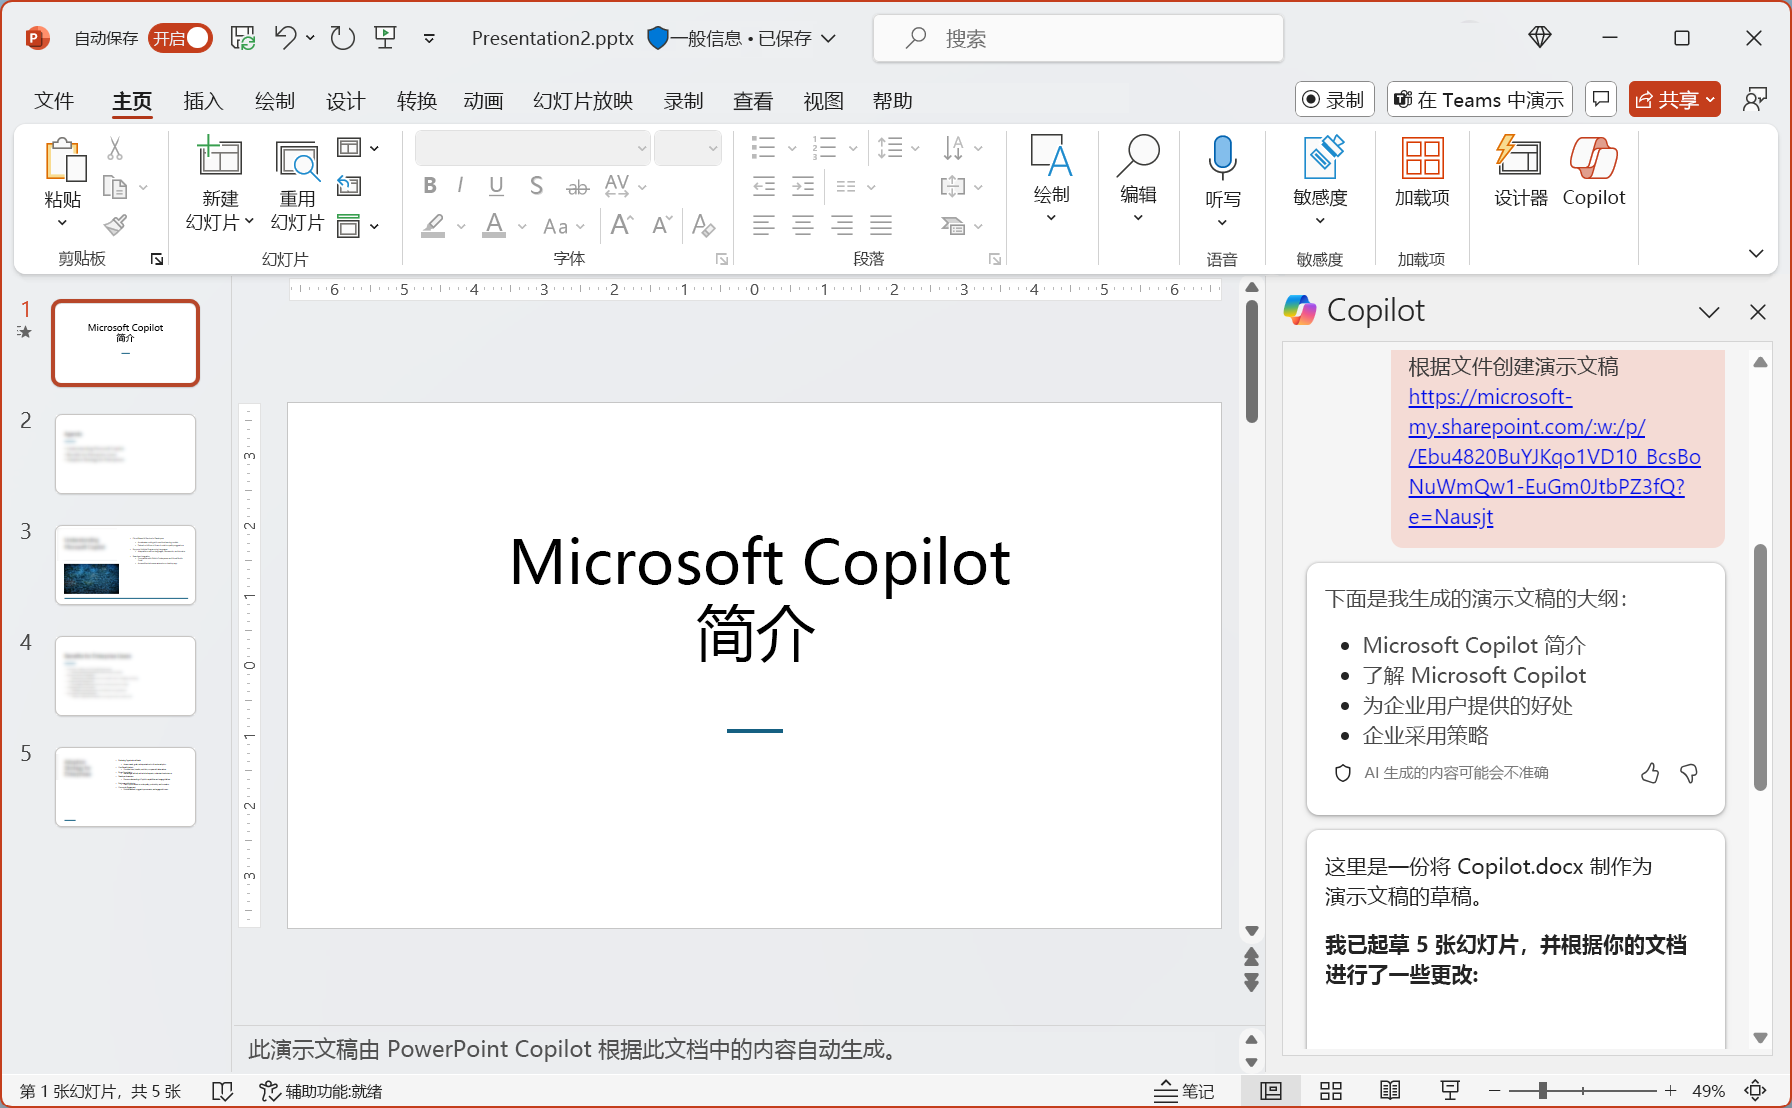
Task: Open the font name combo box
Action: point(532,148)
